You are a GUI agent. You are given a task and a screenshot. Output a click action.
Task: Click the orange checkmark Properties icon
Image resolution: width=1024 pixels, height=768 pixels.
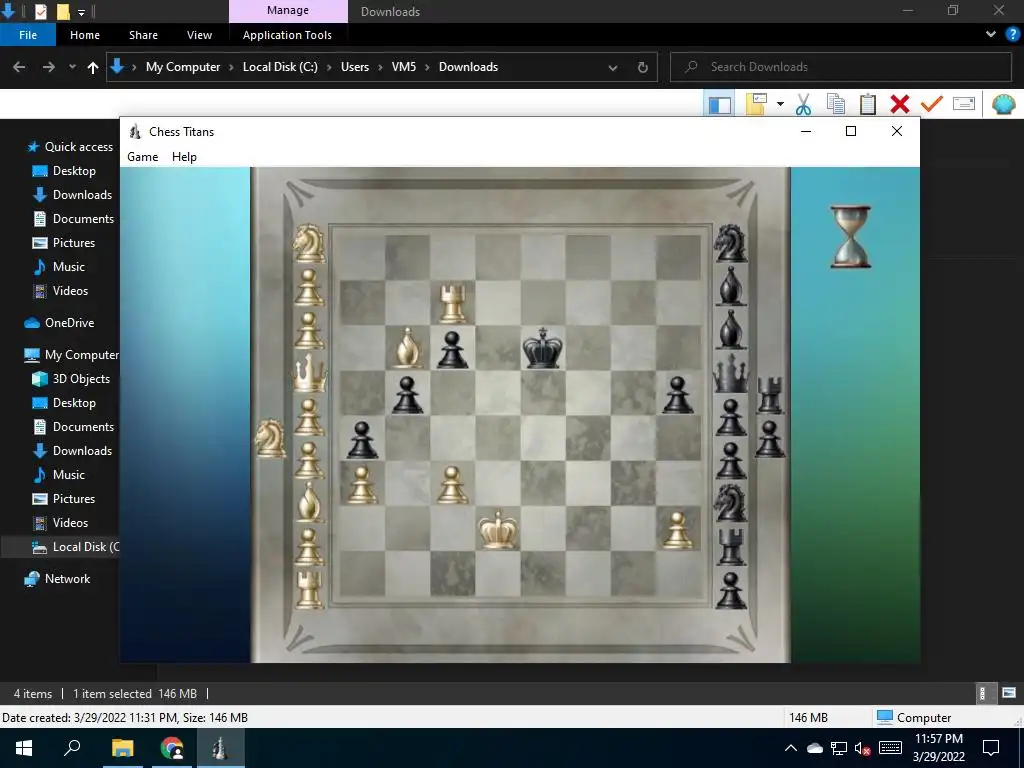[932, 104]
